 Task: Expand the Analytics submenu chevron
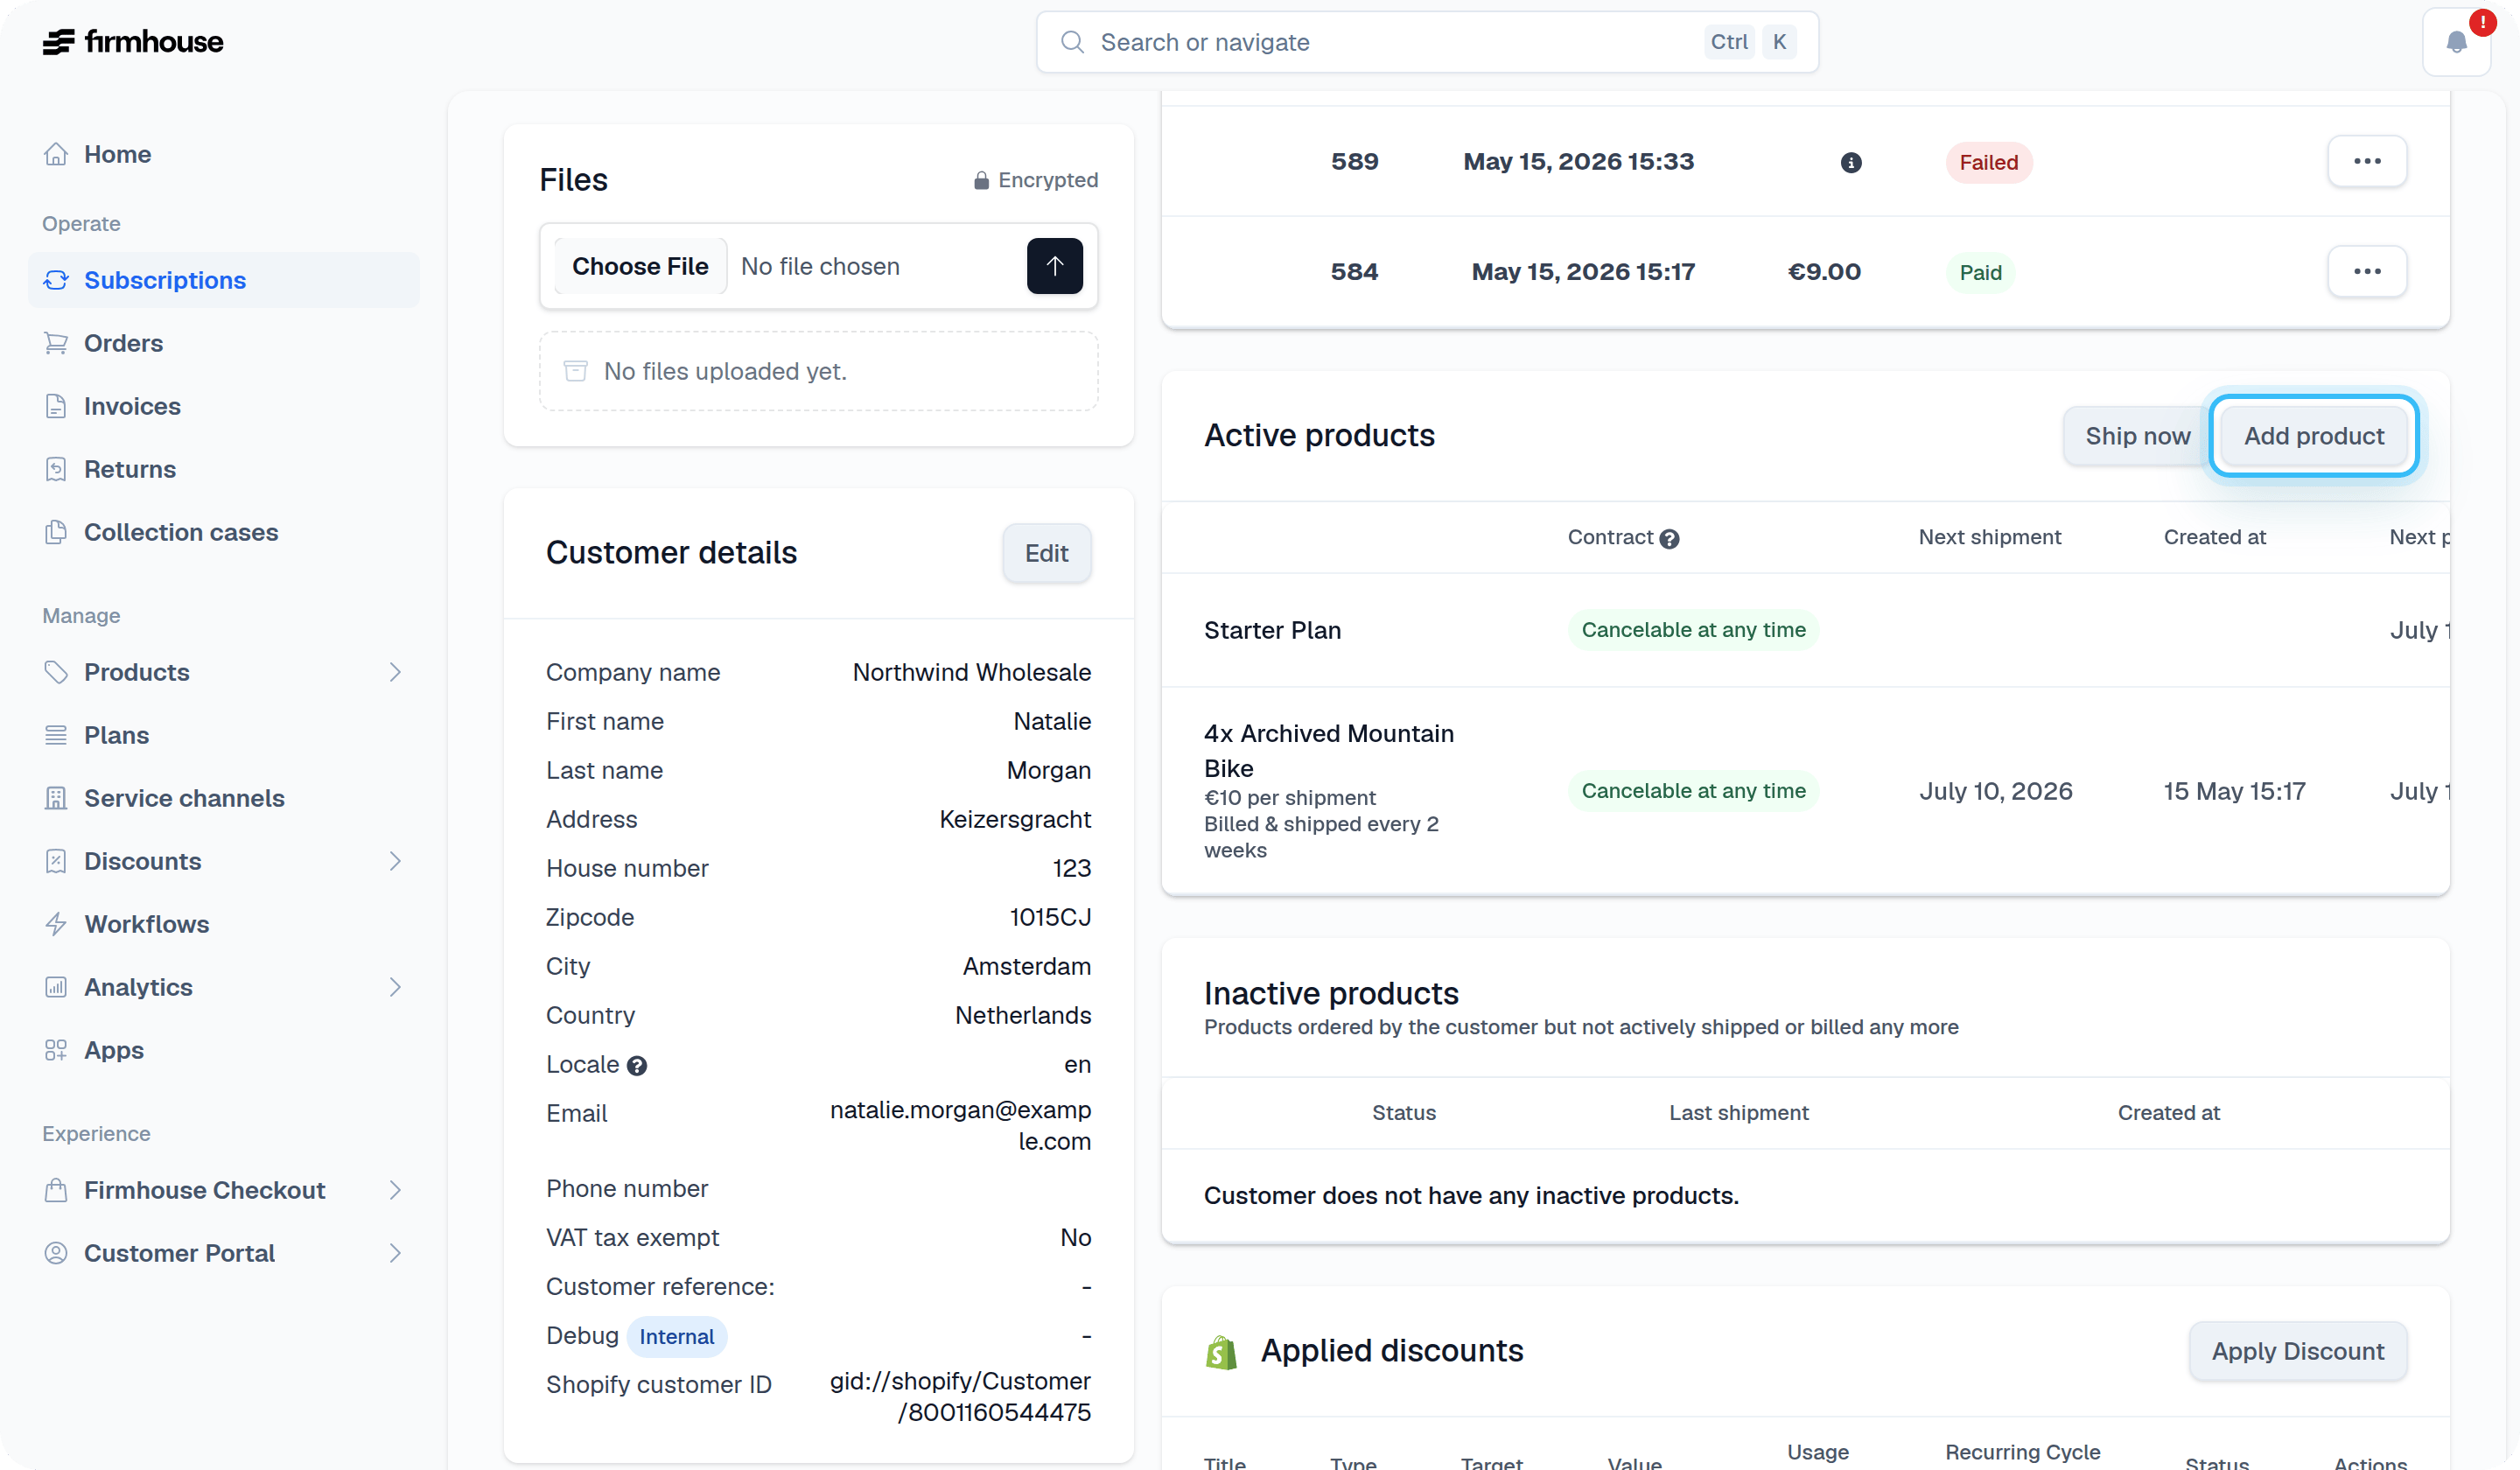(395, 987)
